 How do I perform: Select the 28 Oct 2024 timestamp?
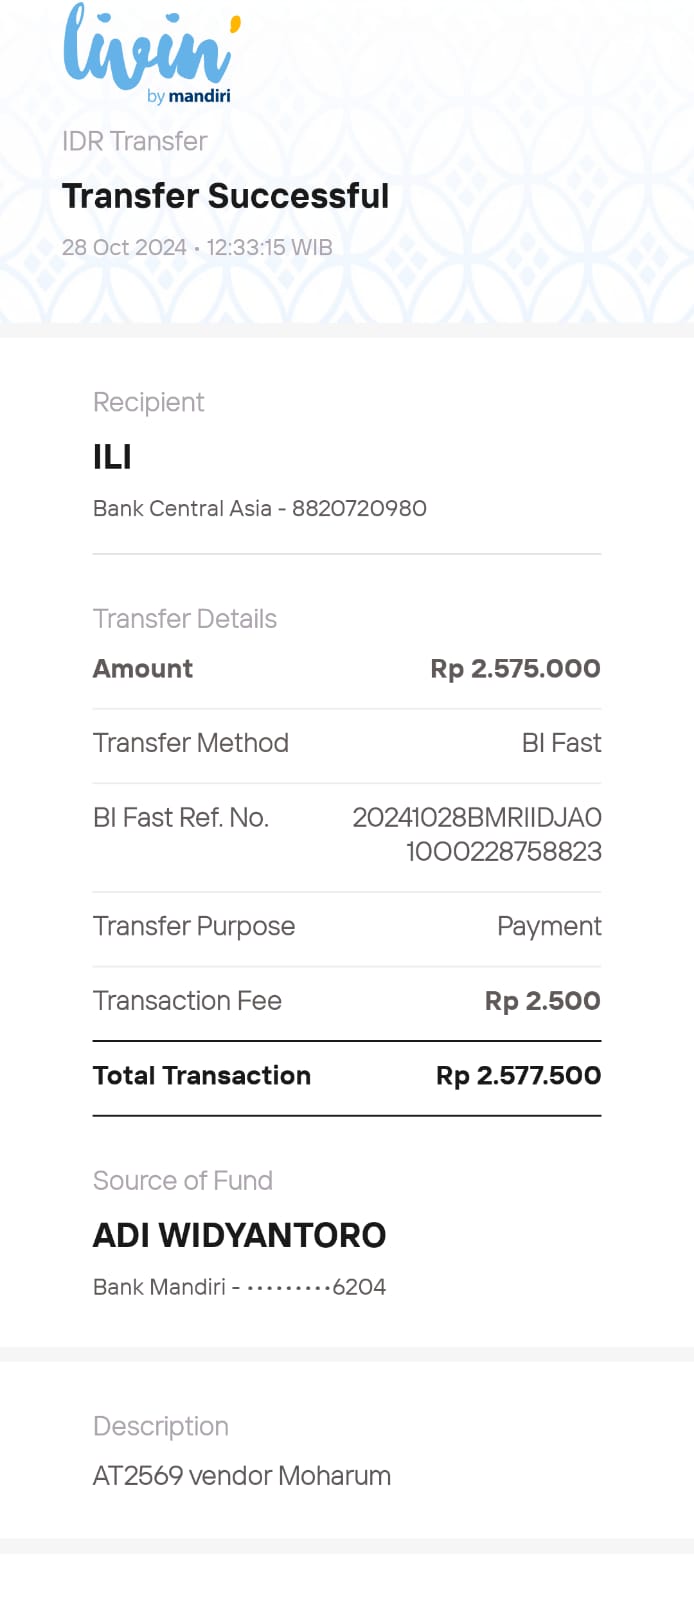click(x=197, y=247)
